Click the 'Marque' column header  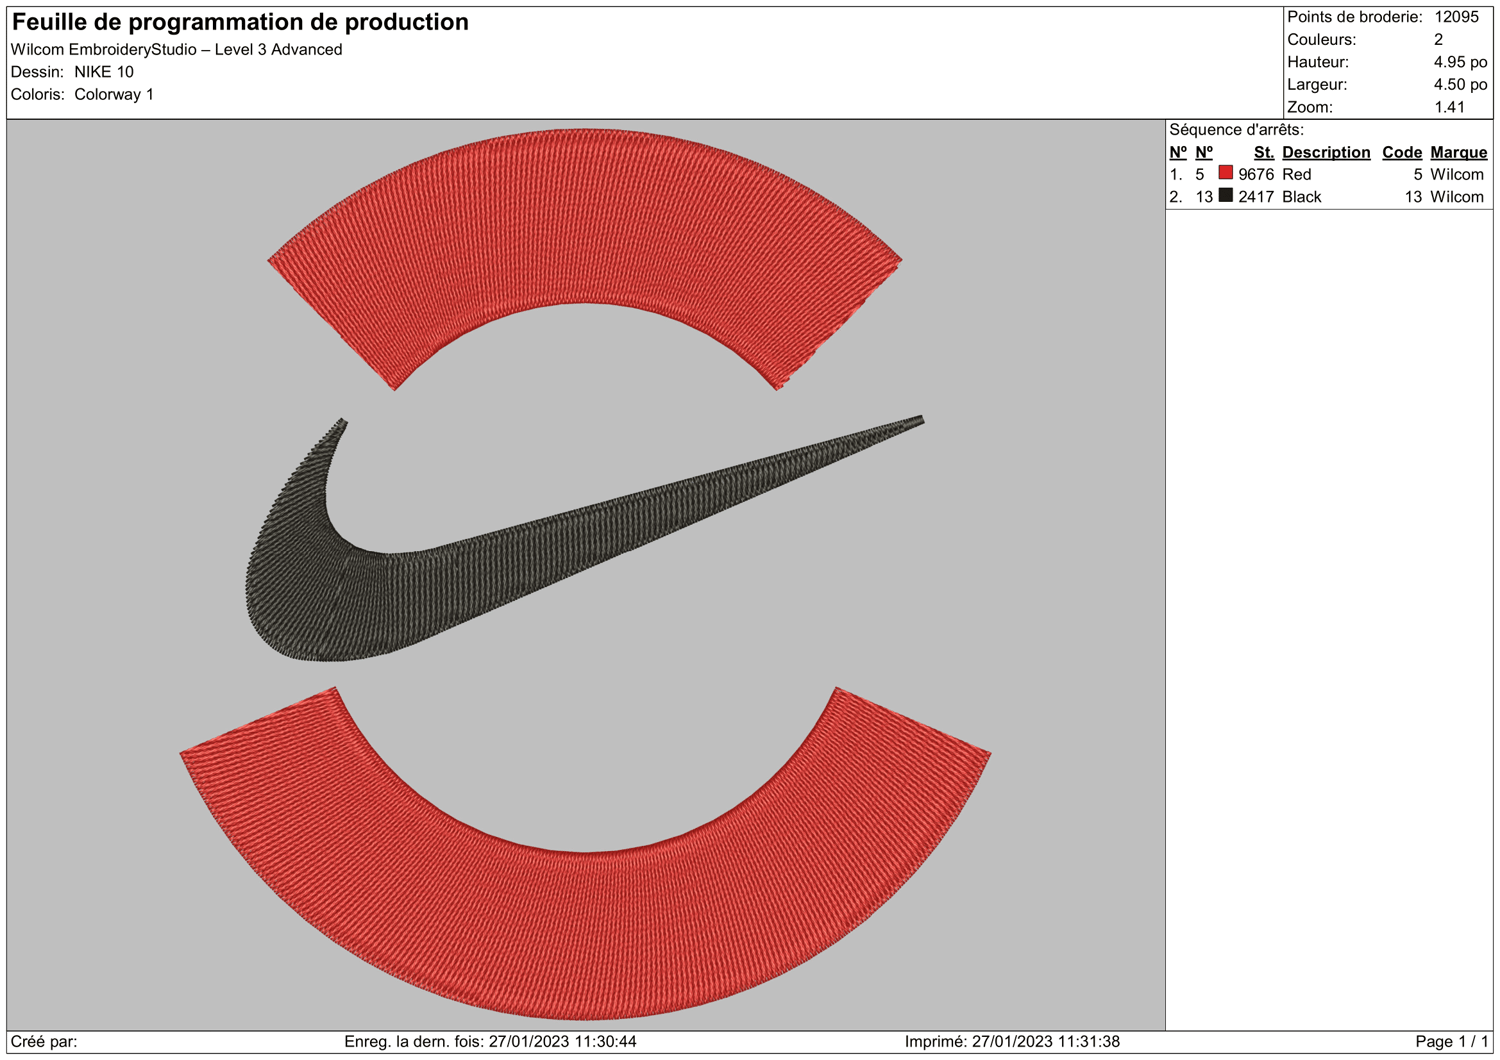click(x=1459, y=153)
